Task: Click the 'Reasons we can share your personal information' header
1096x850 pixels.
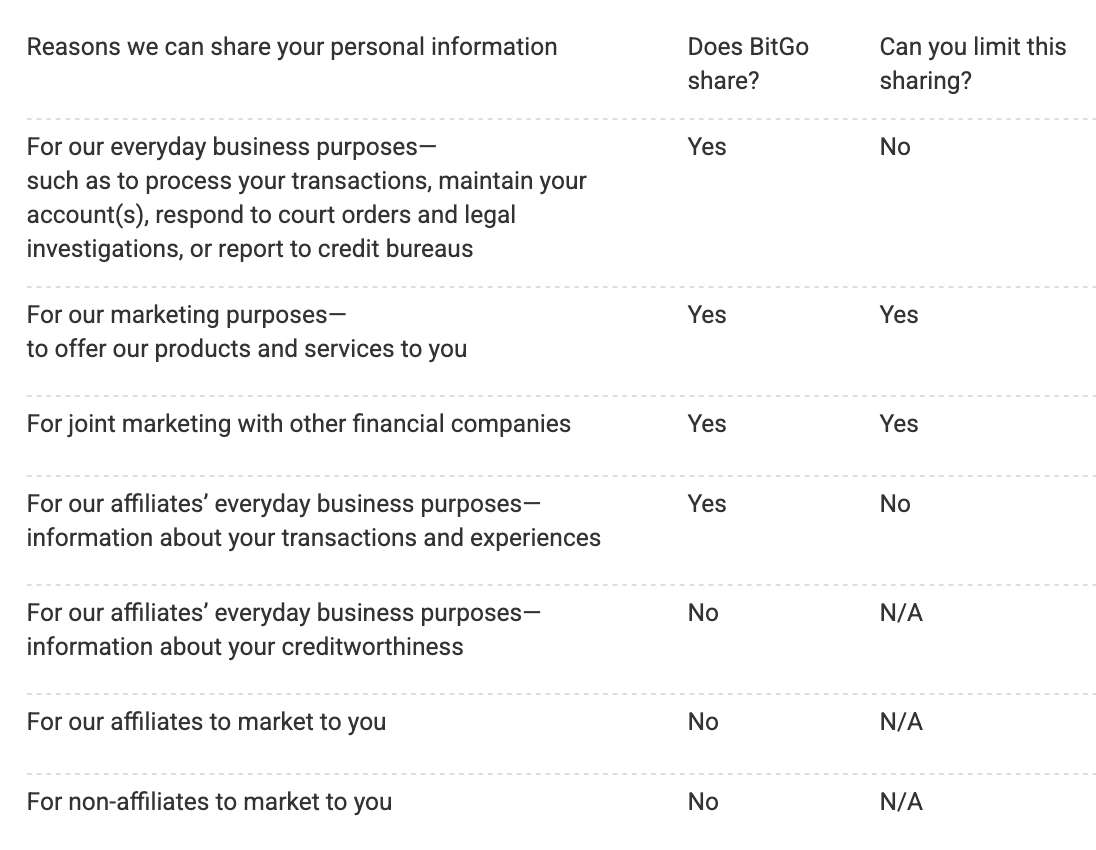Action: (291, 47)
